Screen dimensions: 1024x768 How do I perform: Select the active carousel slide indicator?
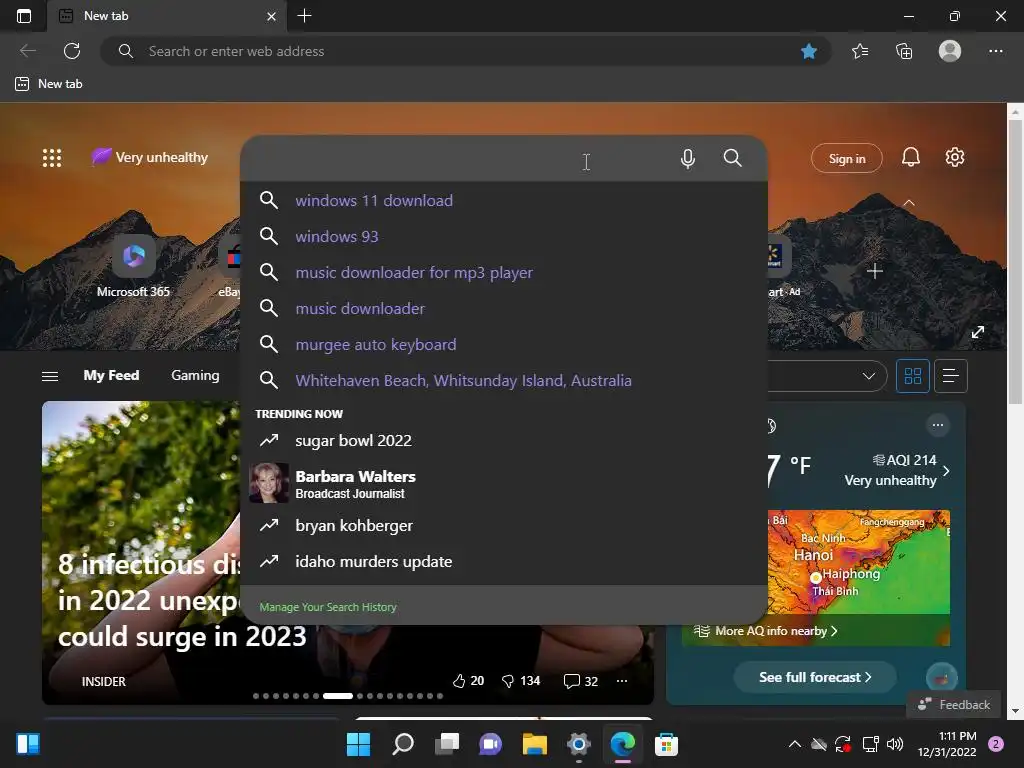pyautogui.click(x=338, y=696)
